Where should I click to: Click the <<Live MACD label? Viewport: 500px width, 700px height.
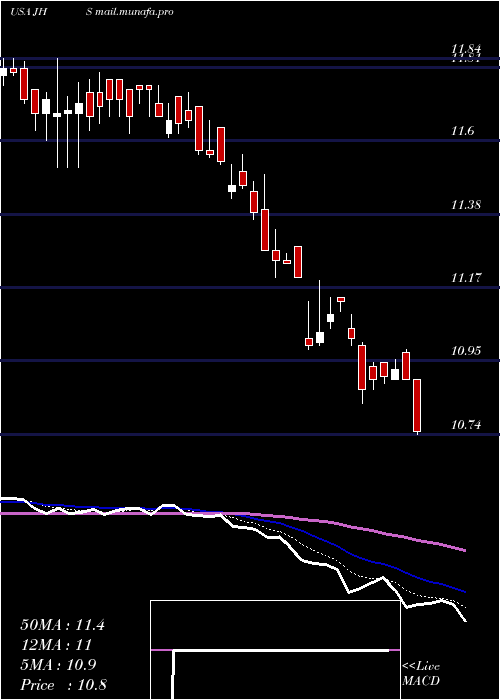coord(421,673)
